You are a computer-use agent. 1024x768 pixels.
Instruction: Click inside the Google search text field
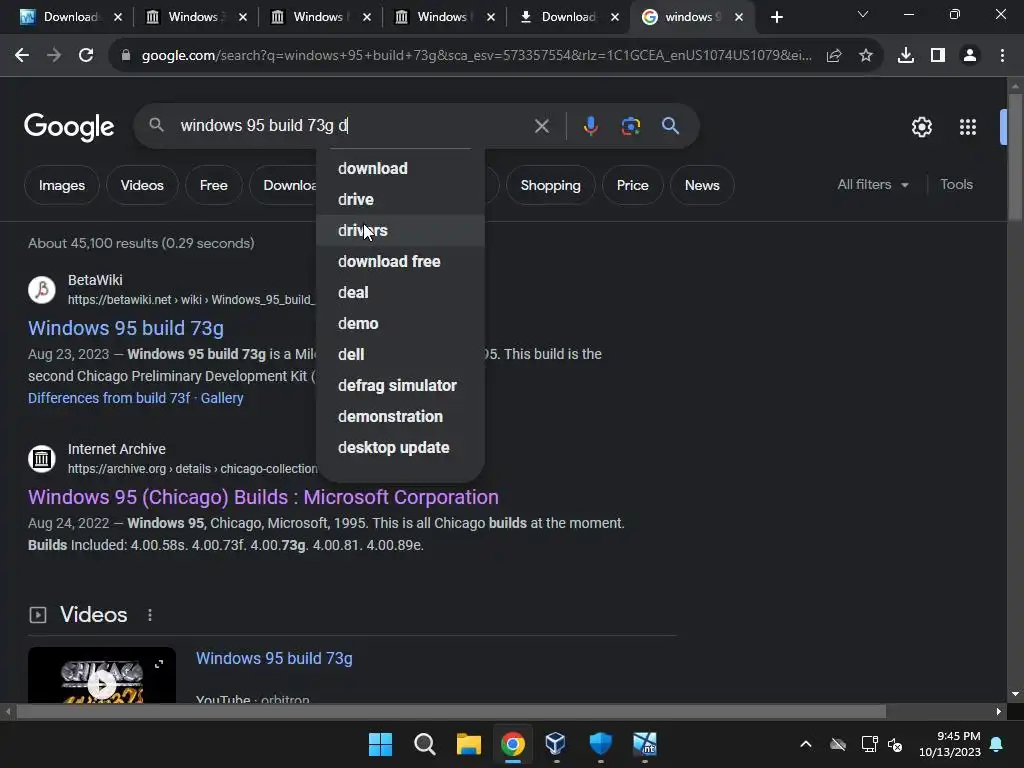tap(353, 125)
